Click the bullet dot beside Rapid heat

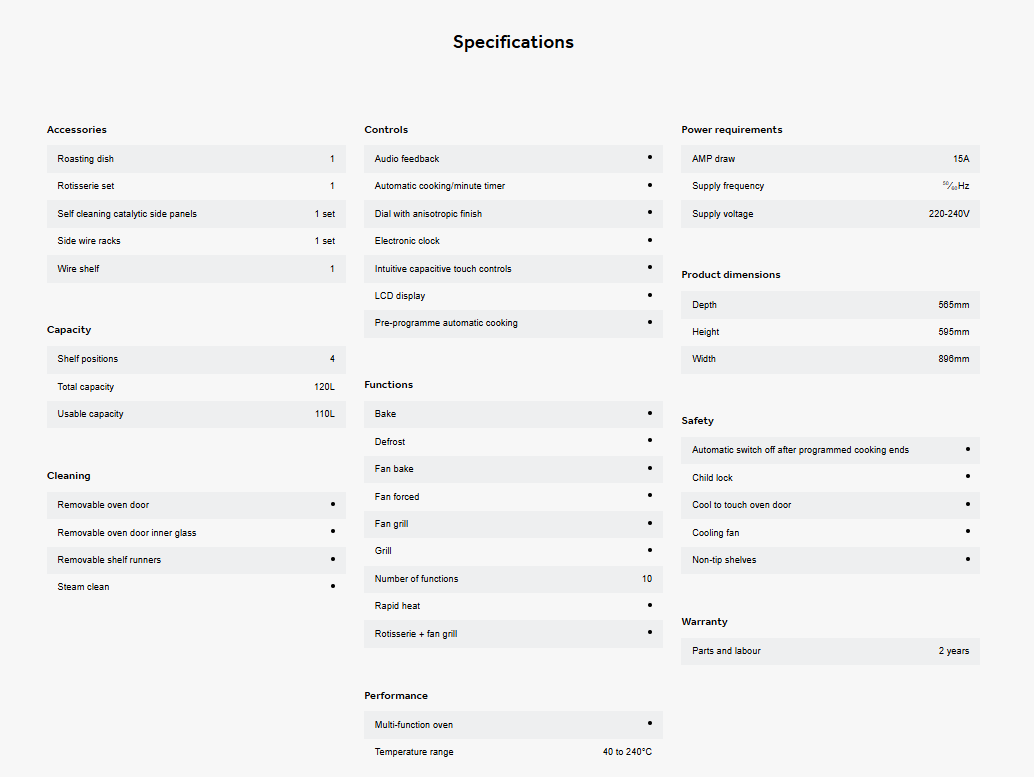click(649, 605)
